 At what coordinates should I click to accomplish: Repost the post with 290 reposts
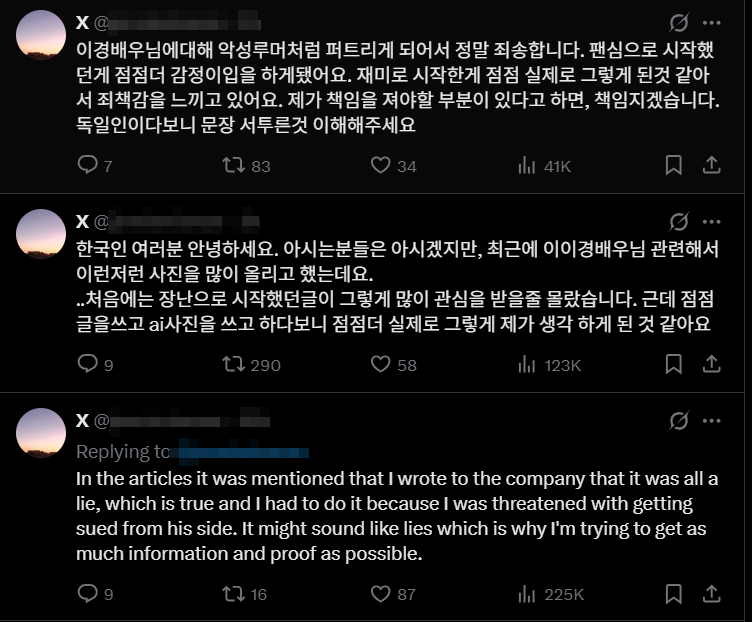tap(234, 365)
